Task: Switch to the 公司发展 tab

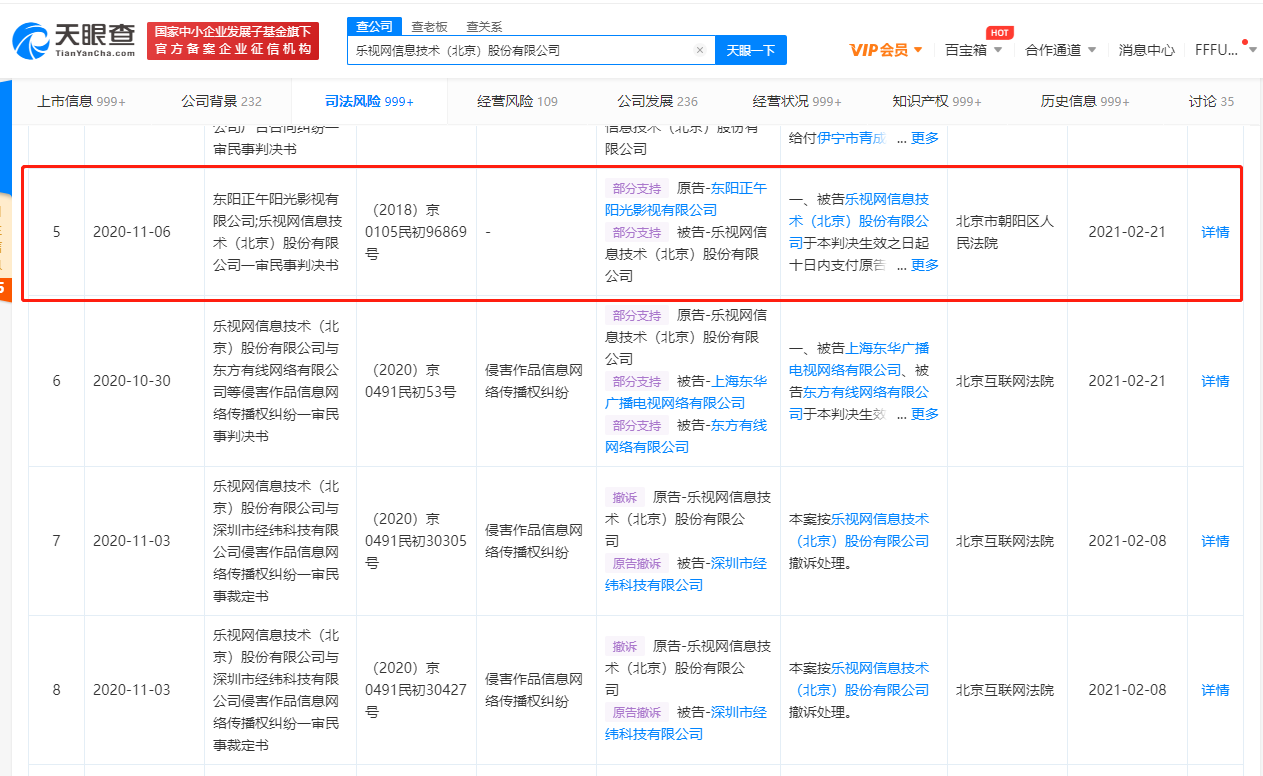Action: (657, 101)
